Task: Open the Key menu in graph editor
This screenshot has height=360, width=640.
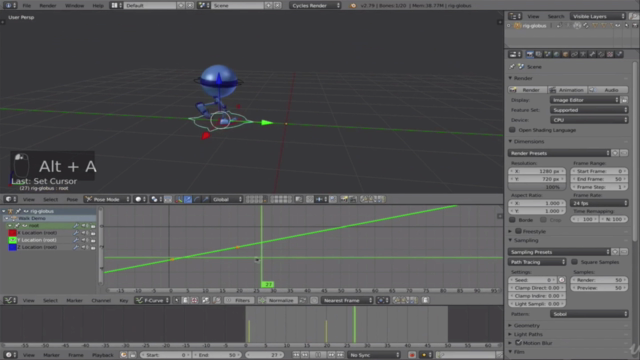Action: pyautogui.click(x=124, y=300)
